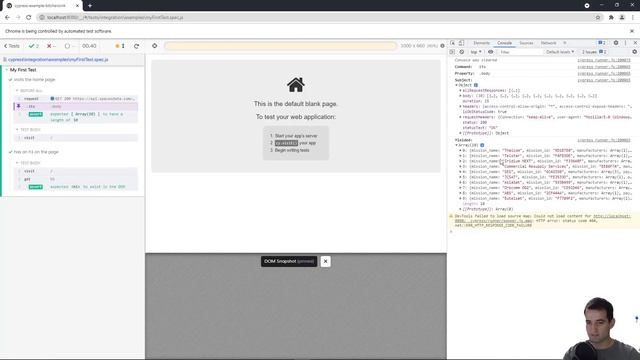This screenshot has height=360, width=640.
Task: Expand the requestHeaders property
Action: coord(460,117)
